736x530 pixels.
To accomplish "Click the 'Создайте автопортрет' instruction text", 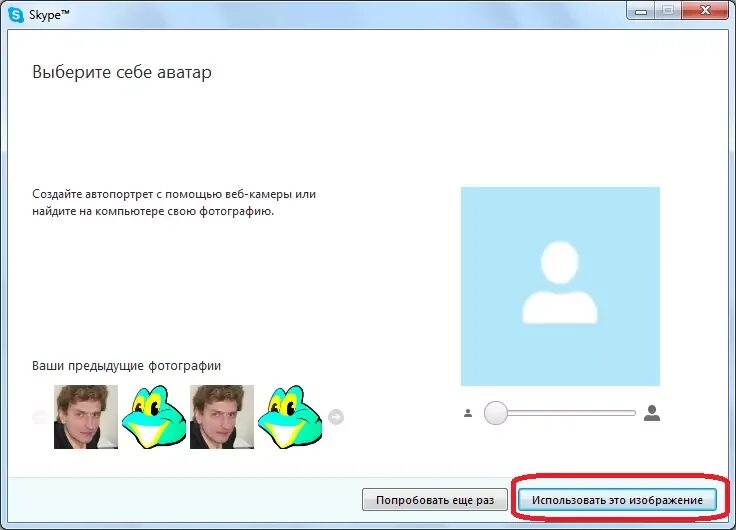I will tap(174, 202).
